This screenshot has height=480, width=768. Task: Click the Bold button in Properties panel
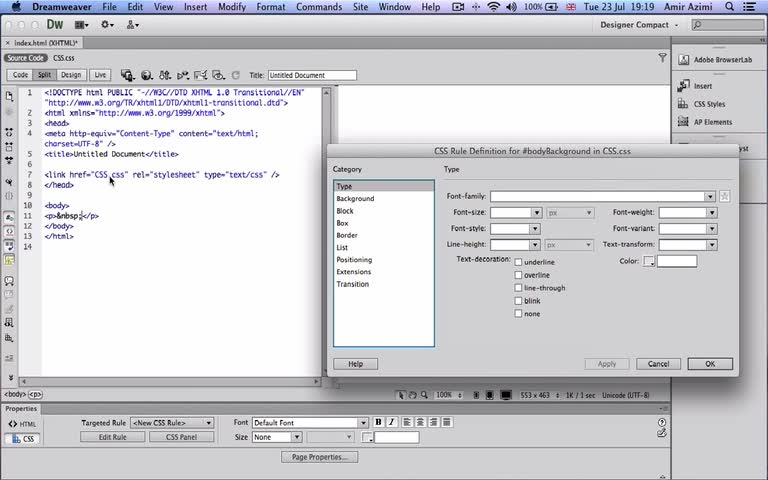(379, 423)
